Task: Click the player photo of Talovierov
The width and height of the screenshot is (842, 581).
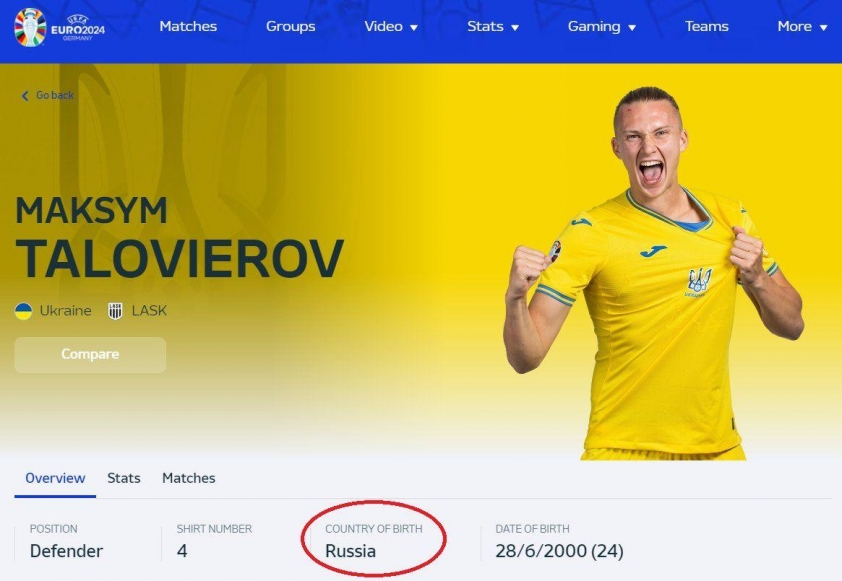Action: click(654, 273)
